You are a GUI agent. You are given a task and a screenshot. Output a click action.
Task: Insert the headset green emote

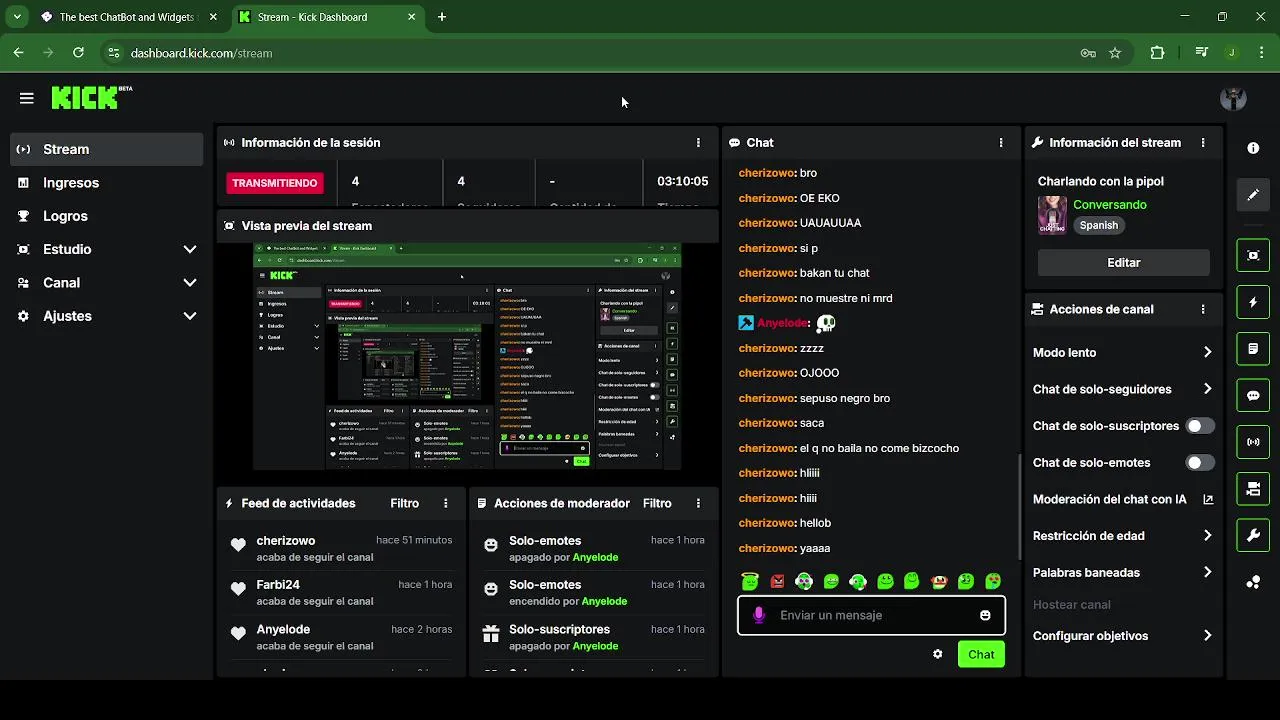858,581
